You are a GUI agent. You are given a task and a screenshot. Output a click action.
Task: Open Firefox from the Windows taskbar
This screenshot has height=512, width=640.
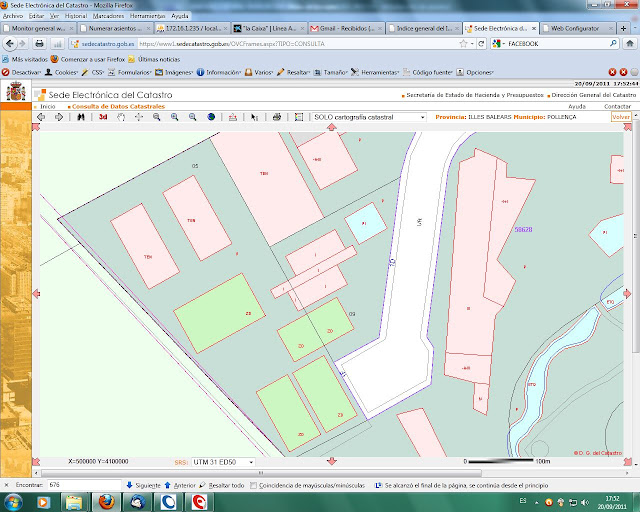105,500
